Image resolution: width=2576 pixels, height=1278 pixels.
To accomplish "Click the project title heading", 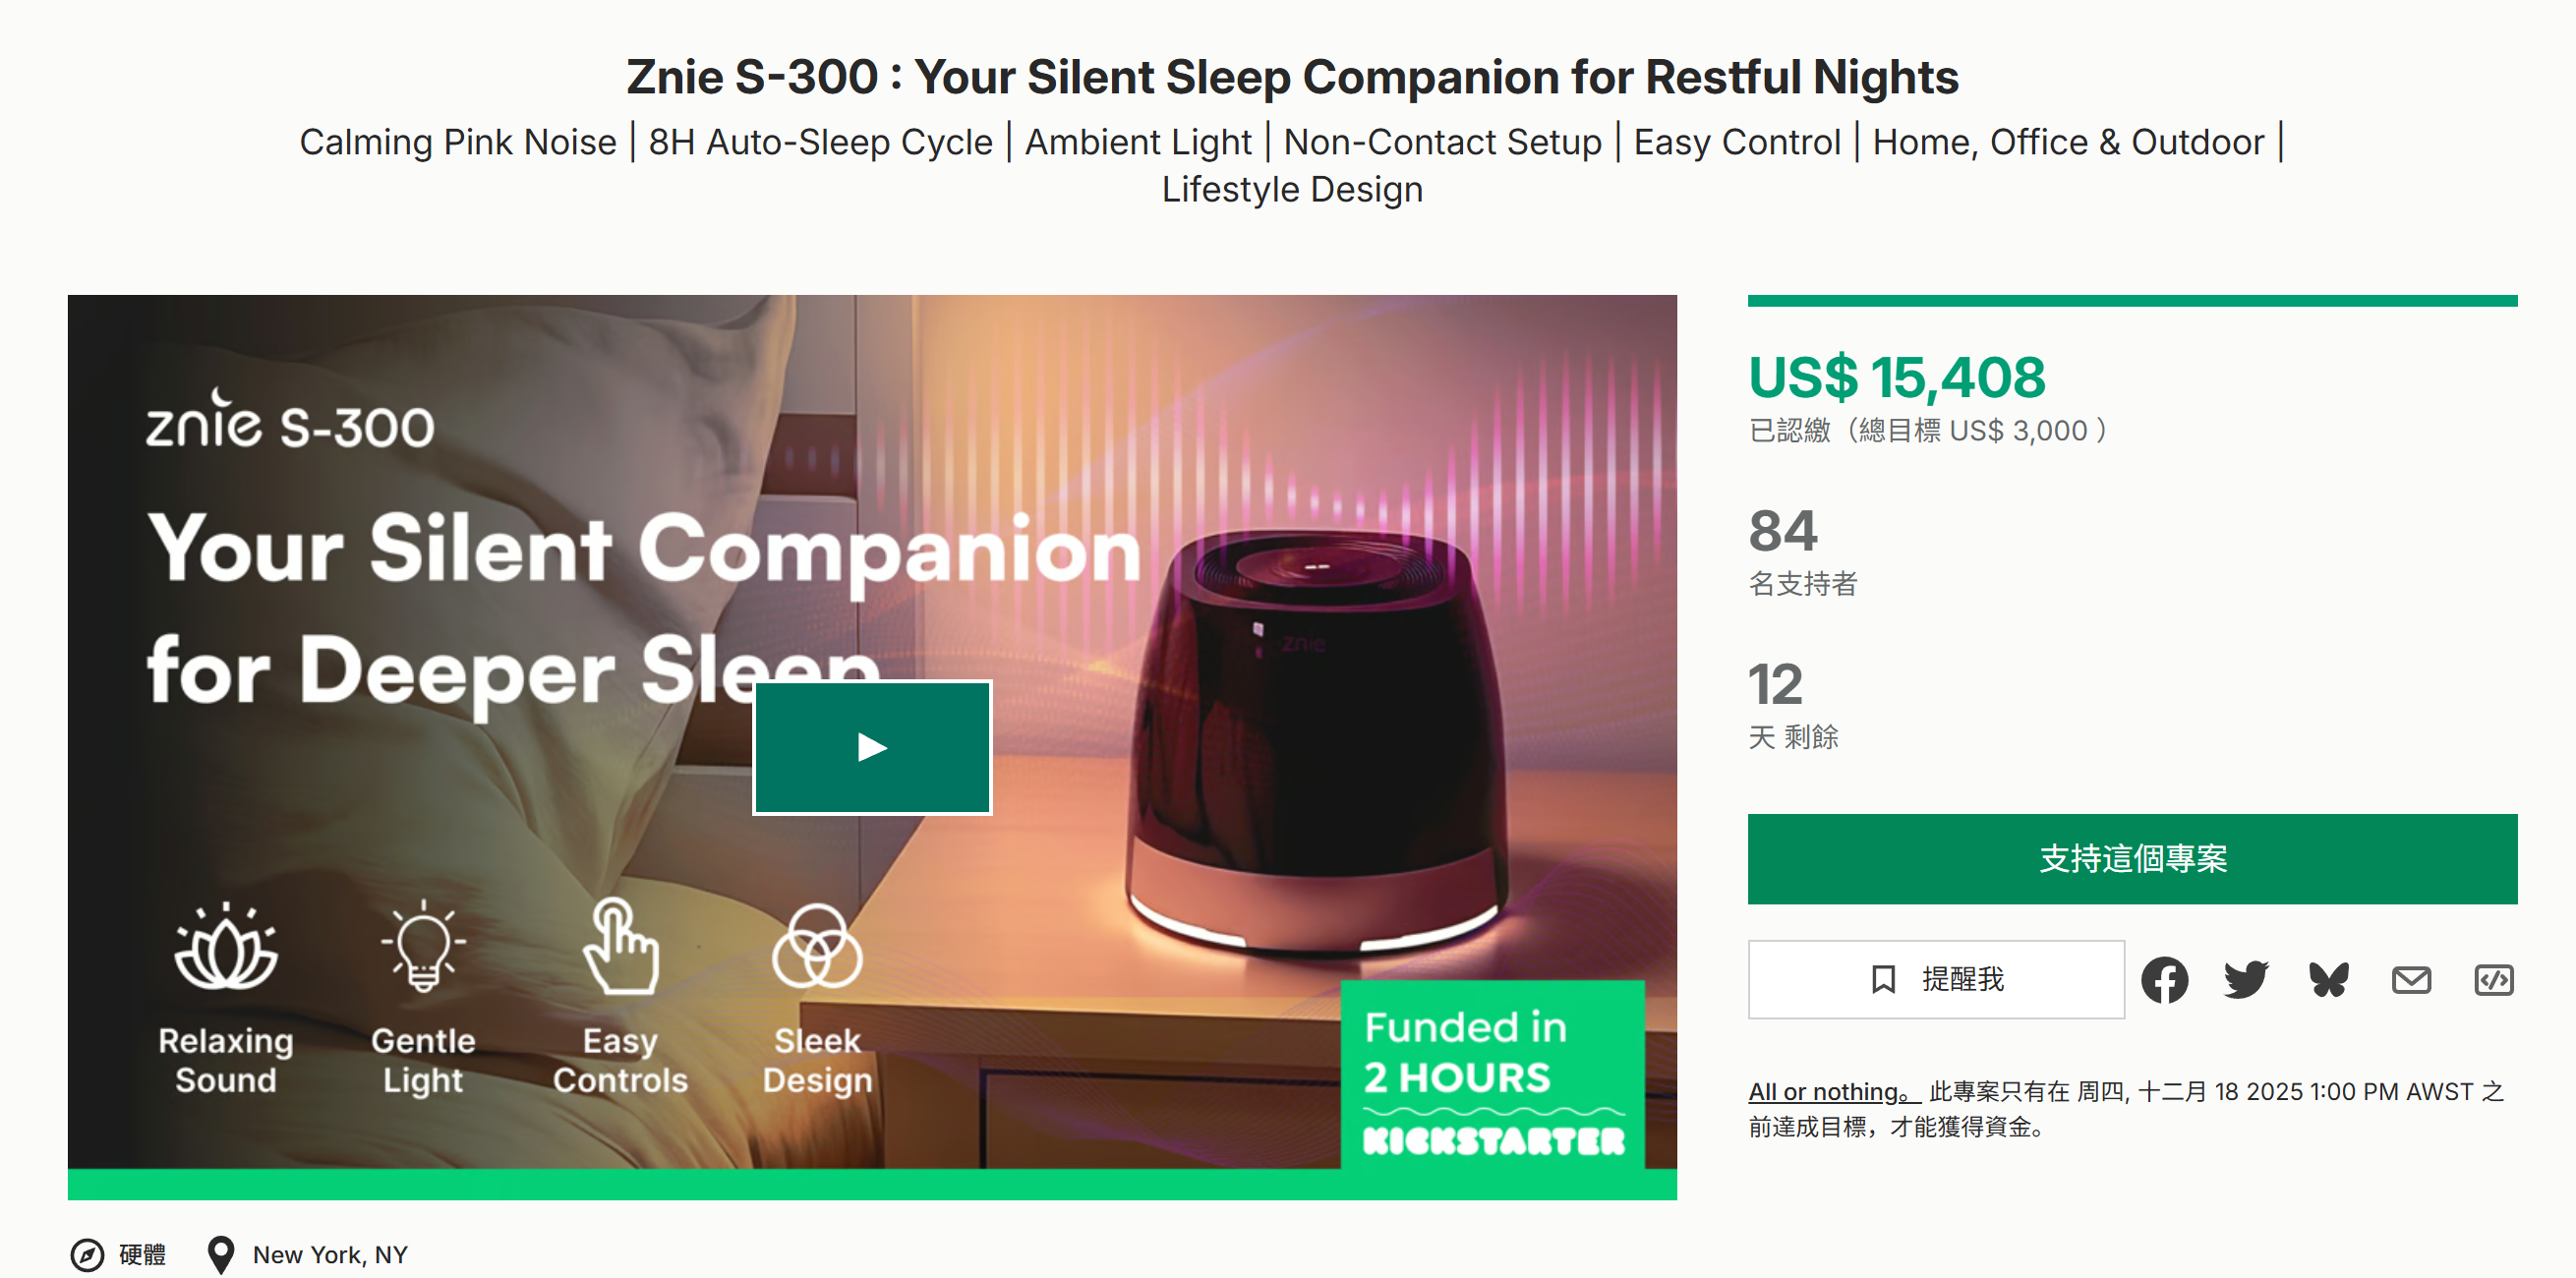I will (1288, 76).
